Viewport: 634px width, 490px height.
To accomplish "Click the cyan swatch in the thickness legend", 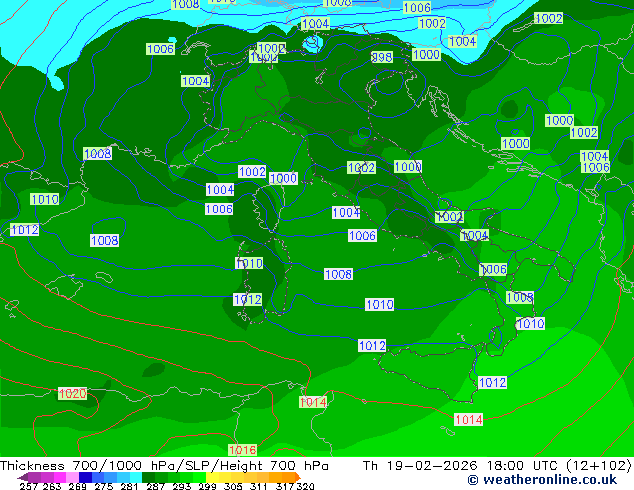I will point(136,477).
